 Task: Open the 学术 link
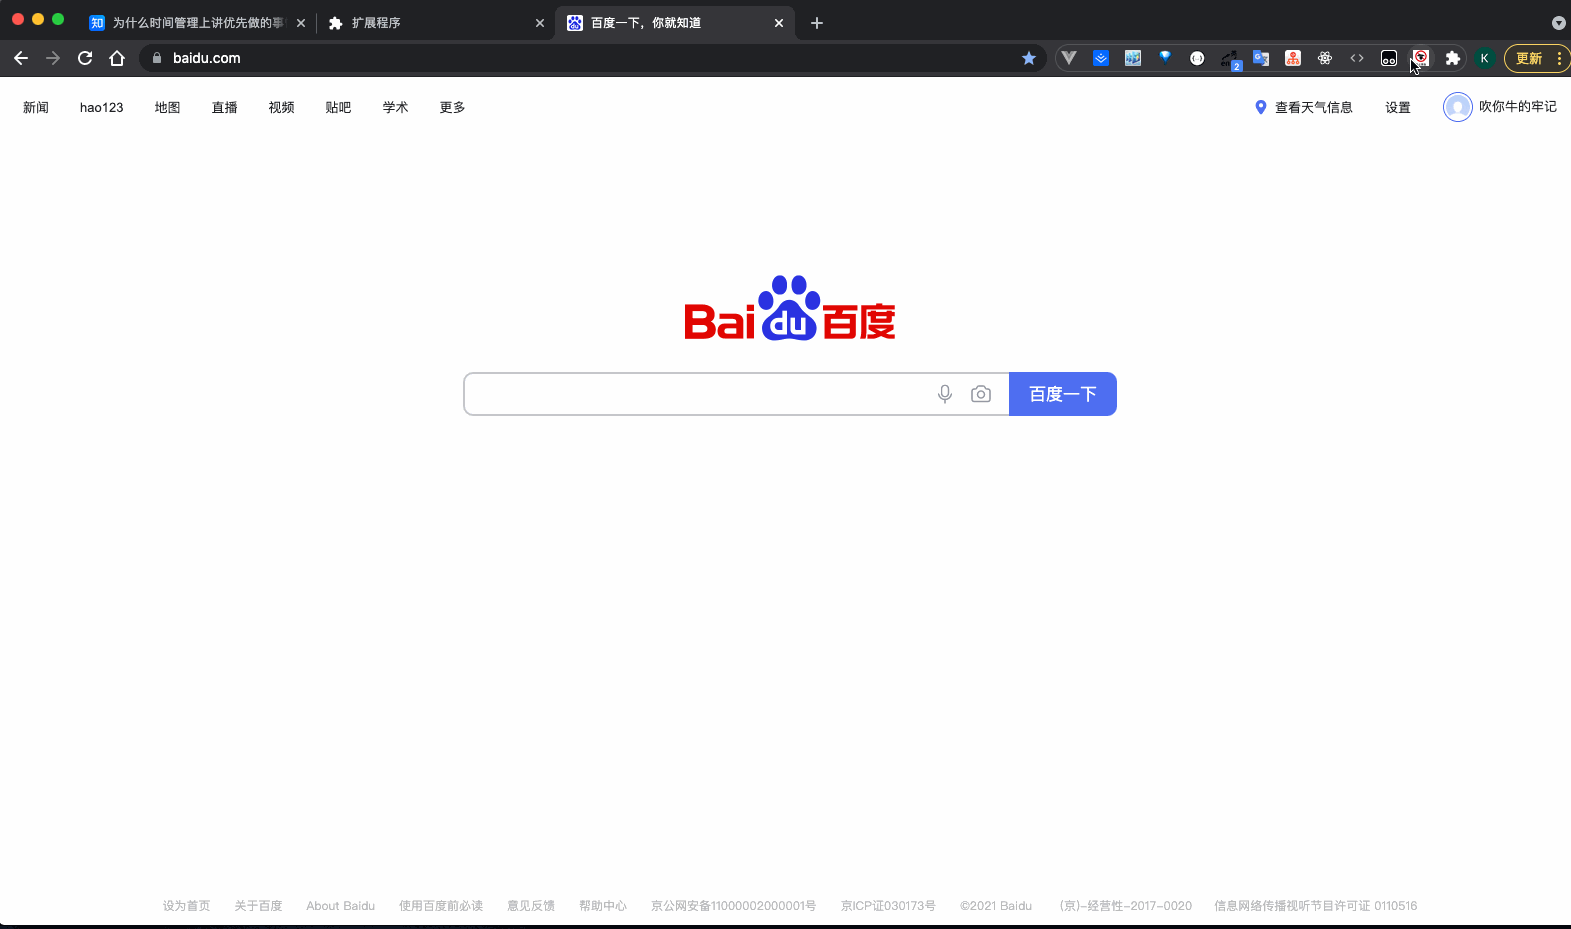coord(396,107)
